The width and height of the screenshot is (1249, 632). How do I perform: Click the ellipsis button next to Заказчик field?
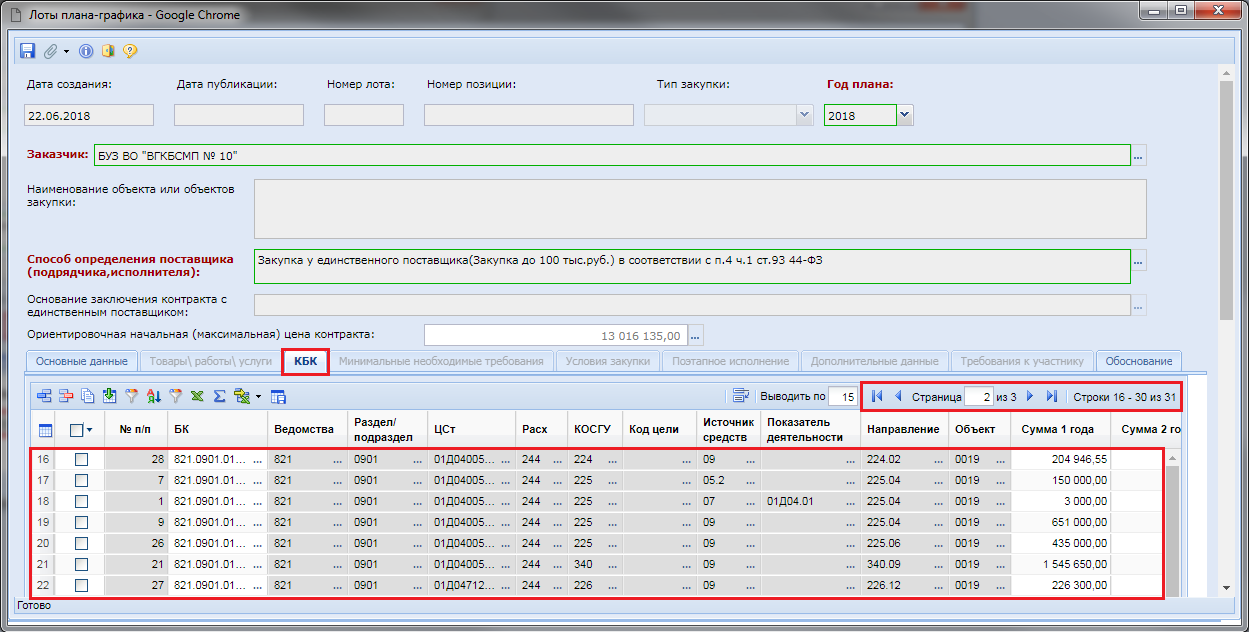point(1139,156)
